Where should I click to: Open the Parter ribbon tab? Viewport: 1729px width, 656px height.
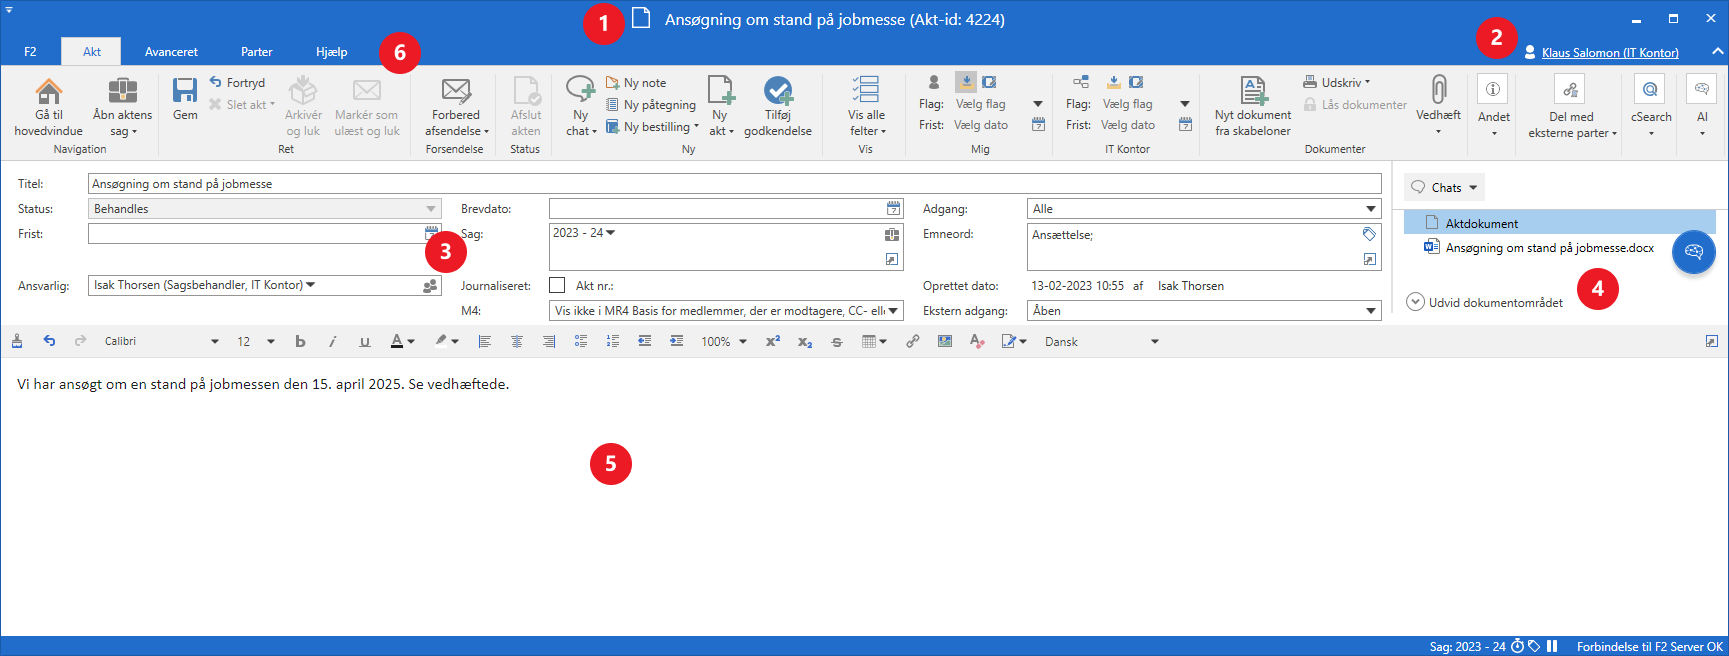coord(256,52)
